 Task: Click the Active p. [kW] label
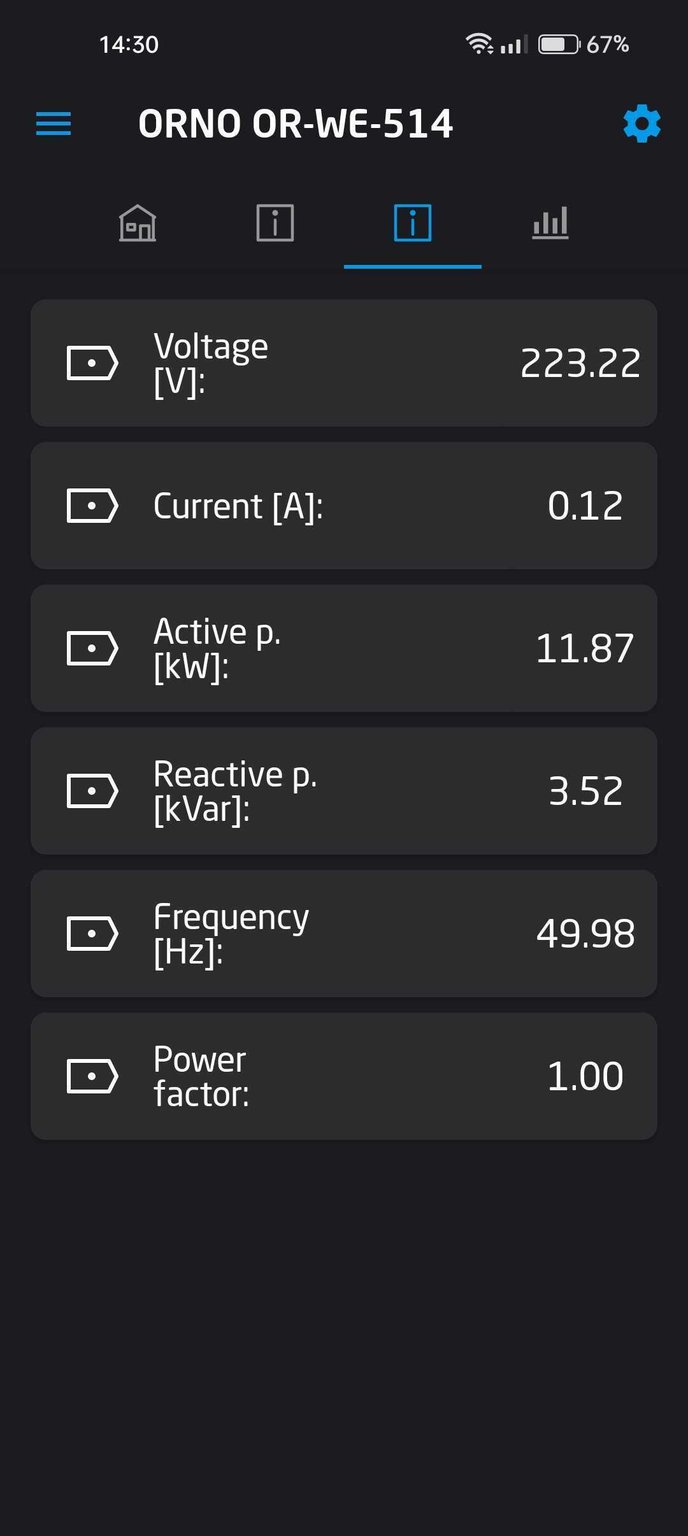217,648
